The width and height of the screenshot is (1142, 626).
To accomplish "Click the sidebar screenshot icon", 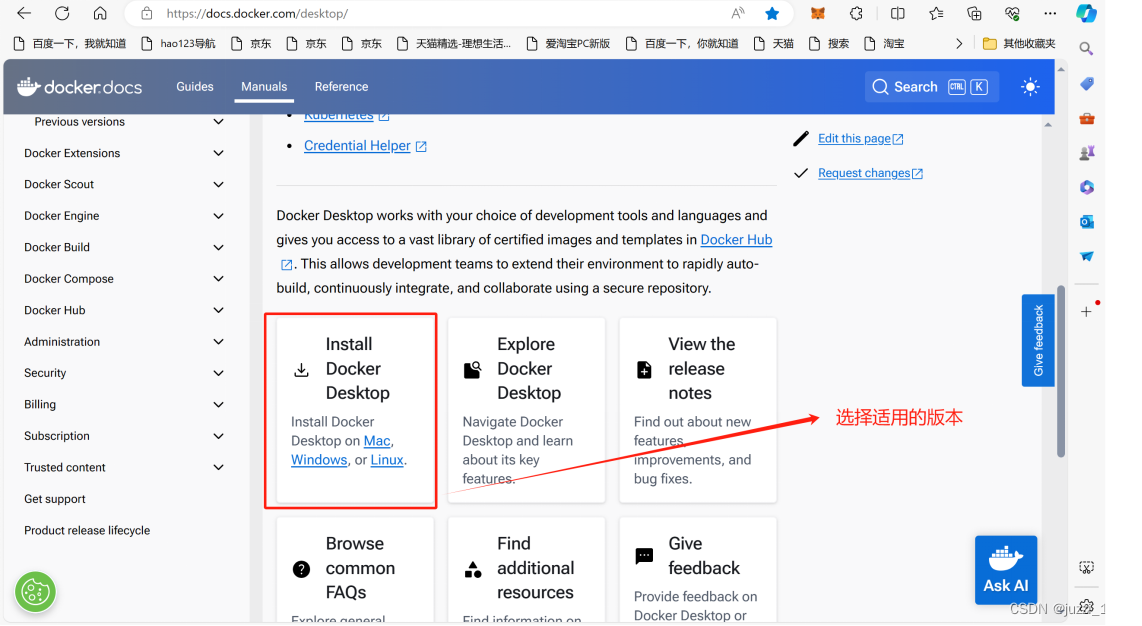I will point(1086,567).
